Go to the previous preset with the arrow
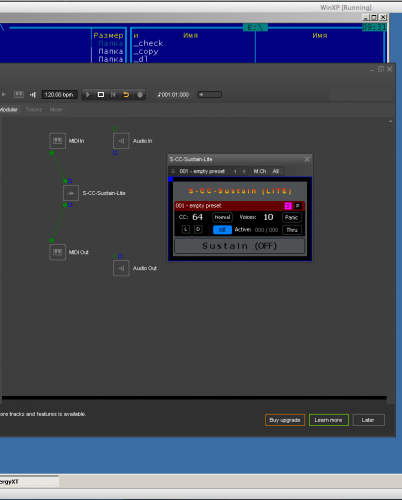402x500 pixels. click(x=235, y=171)
